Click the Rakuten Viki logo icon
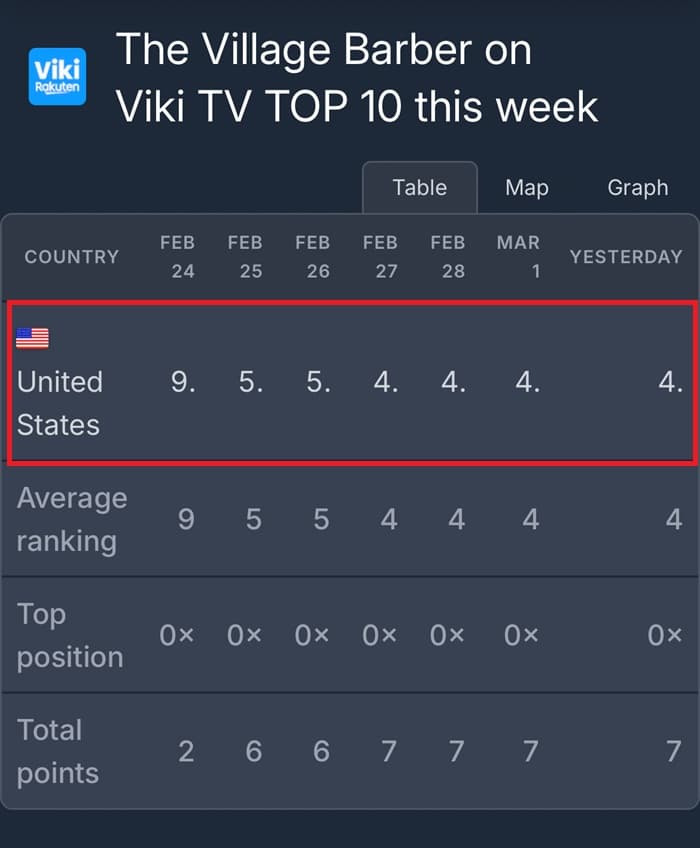 (x=57, y=77)
